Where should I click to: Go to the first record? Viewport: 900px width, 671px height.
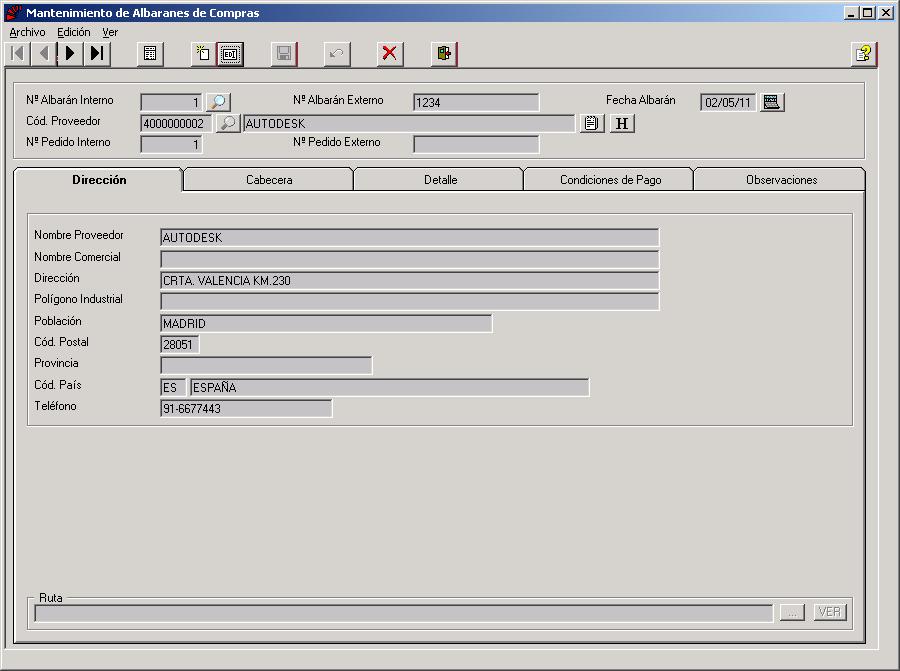pos(17,54)
